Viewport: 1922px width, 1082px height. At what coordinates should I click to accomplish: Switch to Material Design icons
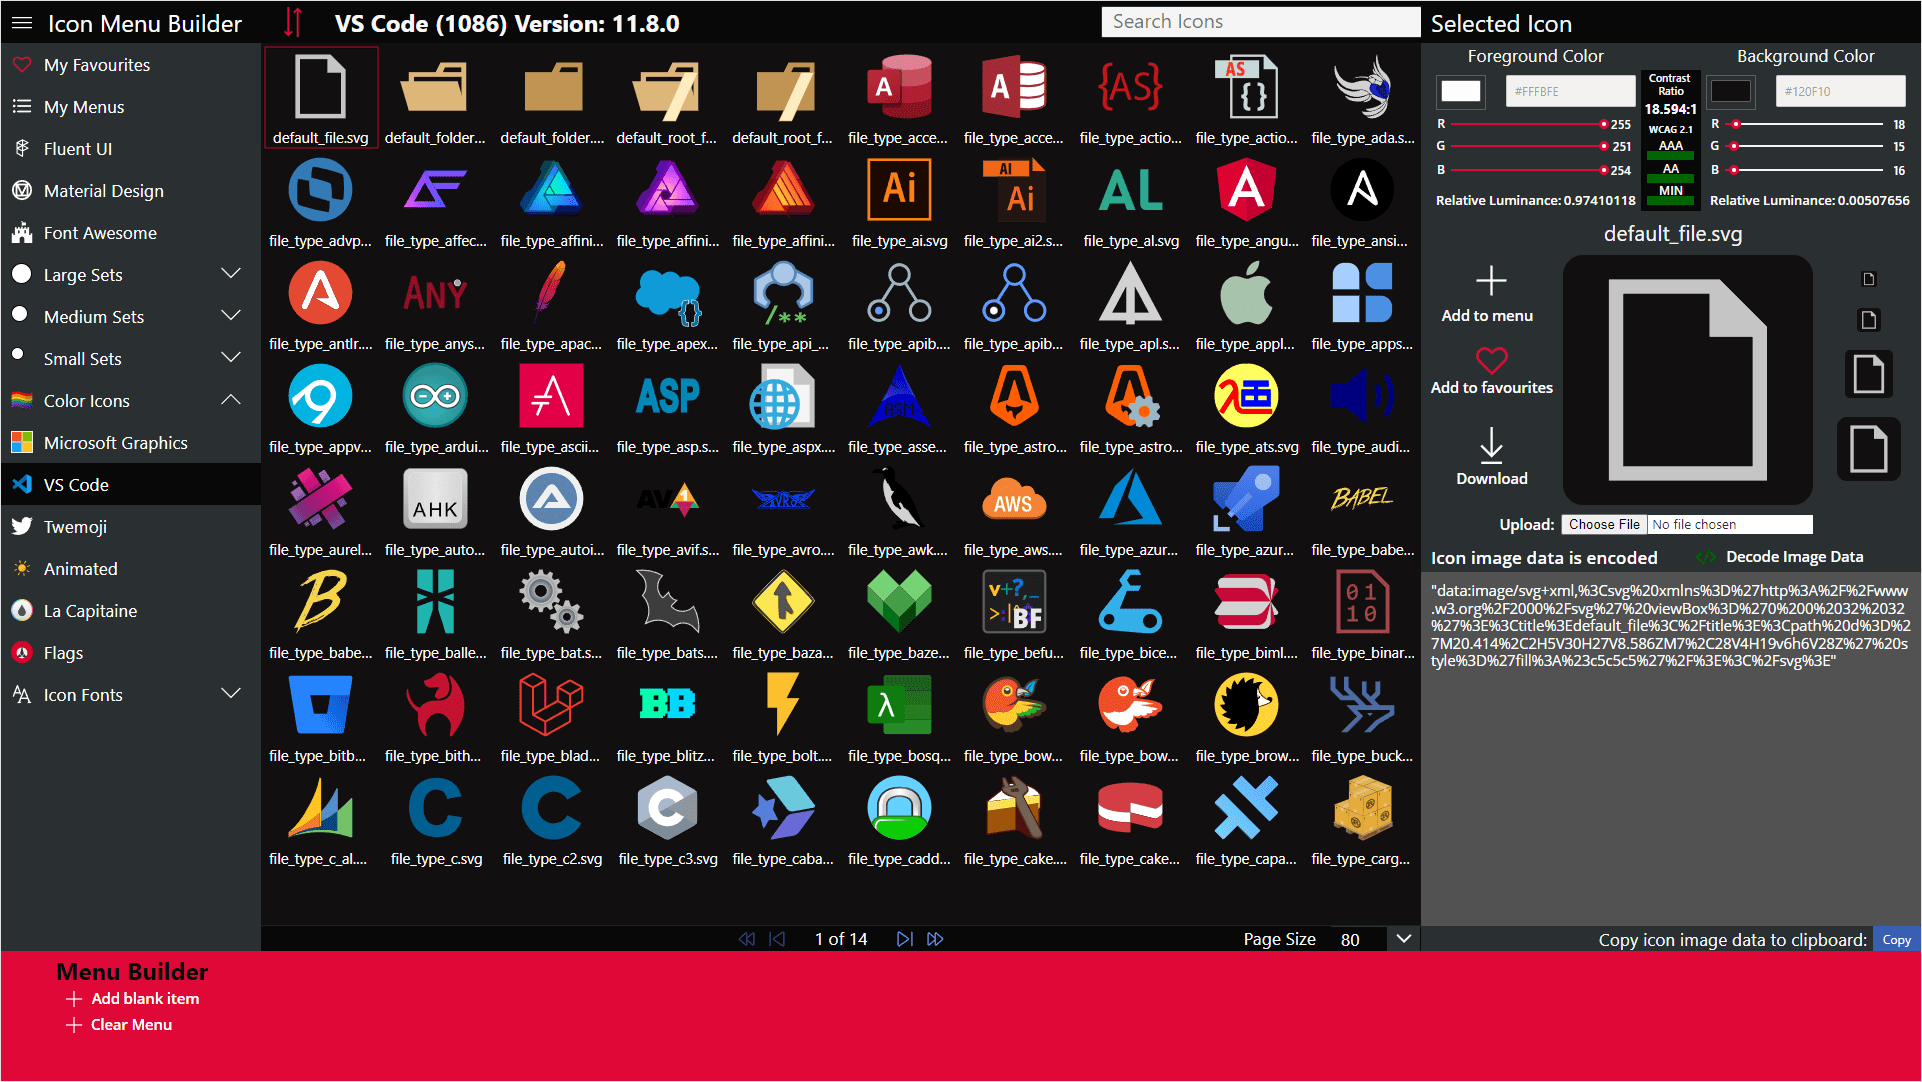coord(103,191)
